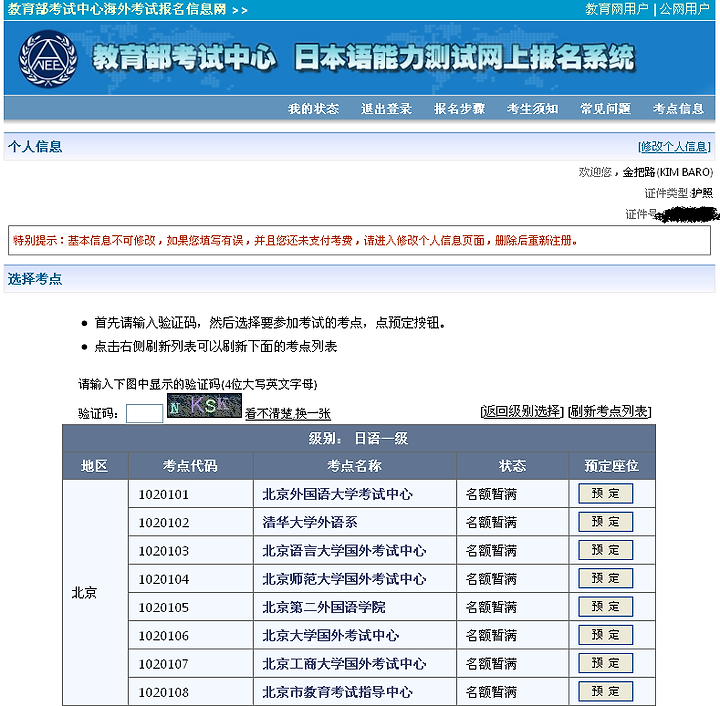Click the 选择考点 section heading
720x706 pixels.
click(x=35, y=279)
